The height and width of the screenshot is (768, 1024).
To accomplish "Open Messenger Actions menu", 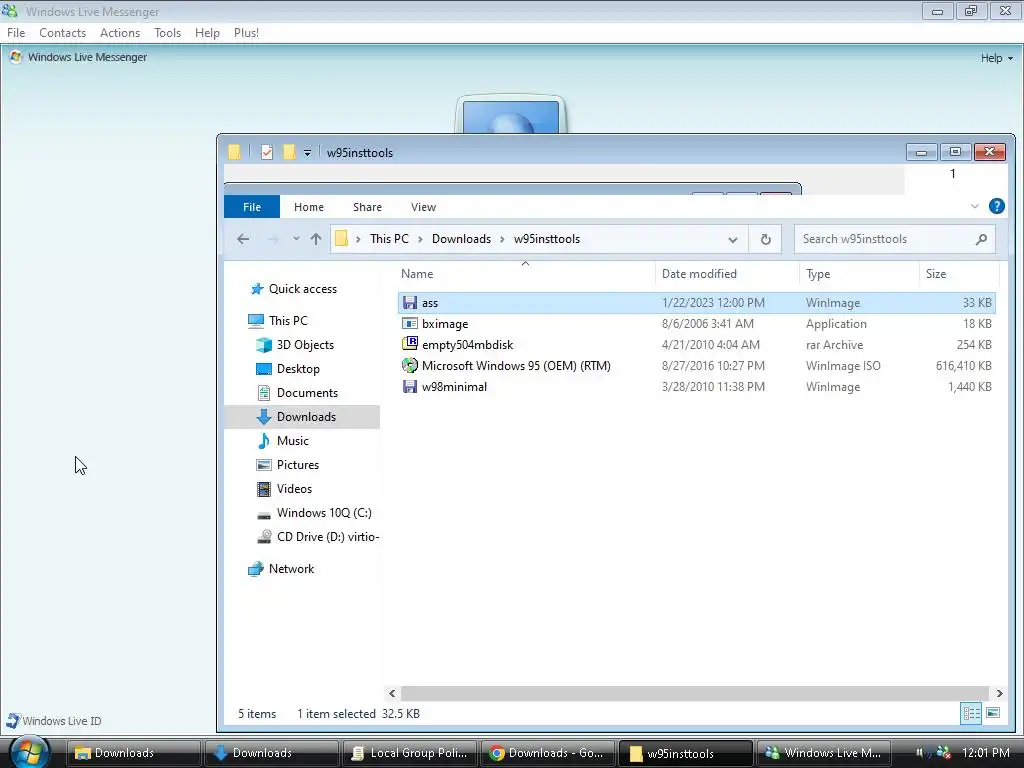I will point(120,33).
